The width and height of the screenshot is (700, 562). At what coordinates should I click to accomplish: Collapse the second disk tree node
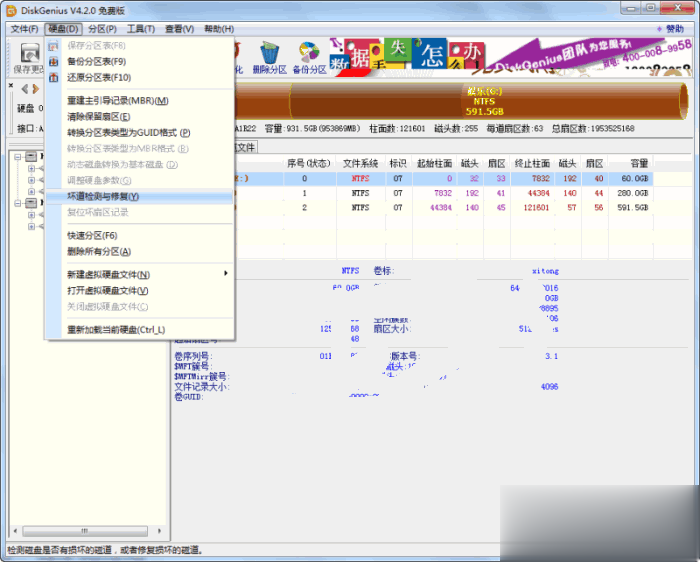coord(19,202)
